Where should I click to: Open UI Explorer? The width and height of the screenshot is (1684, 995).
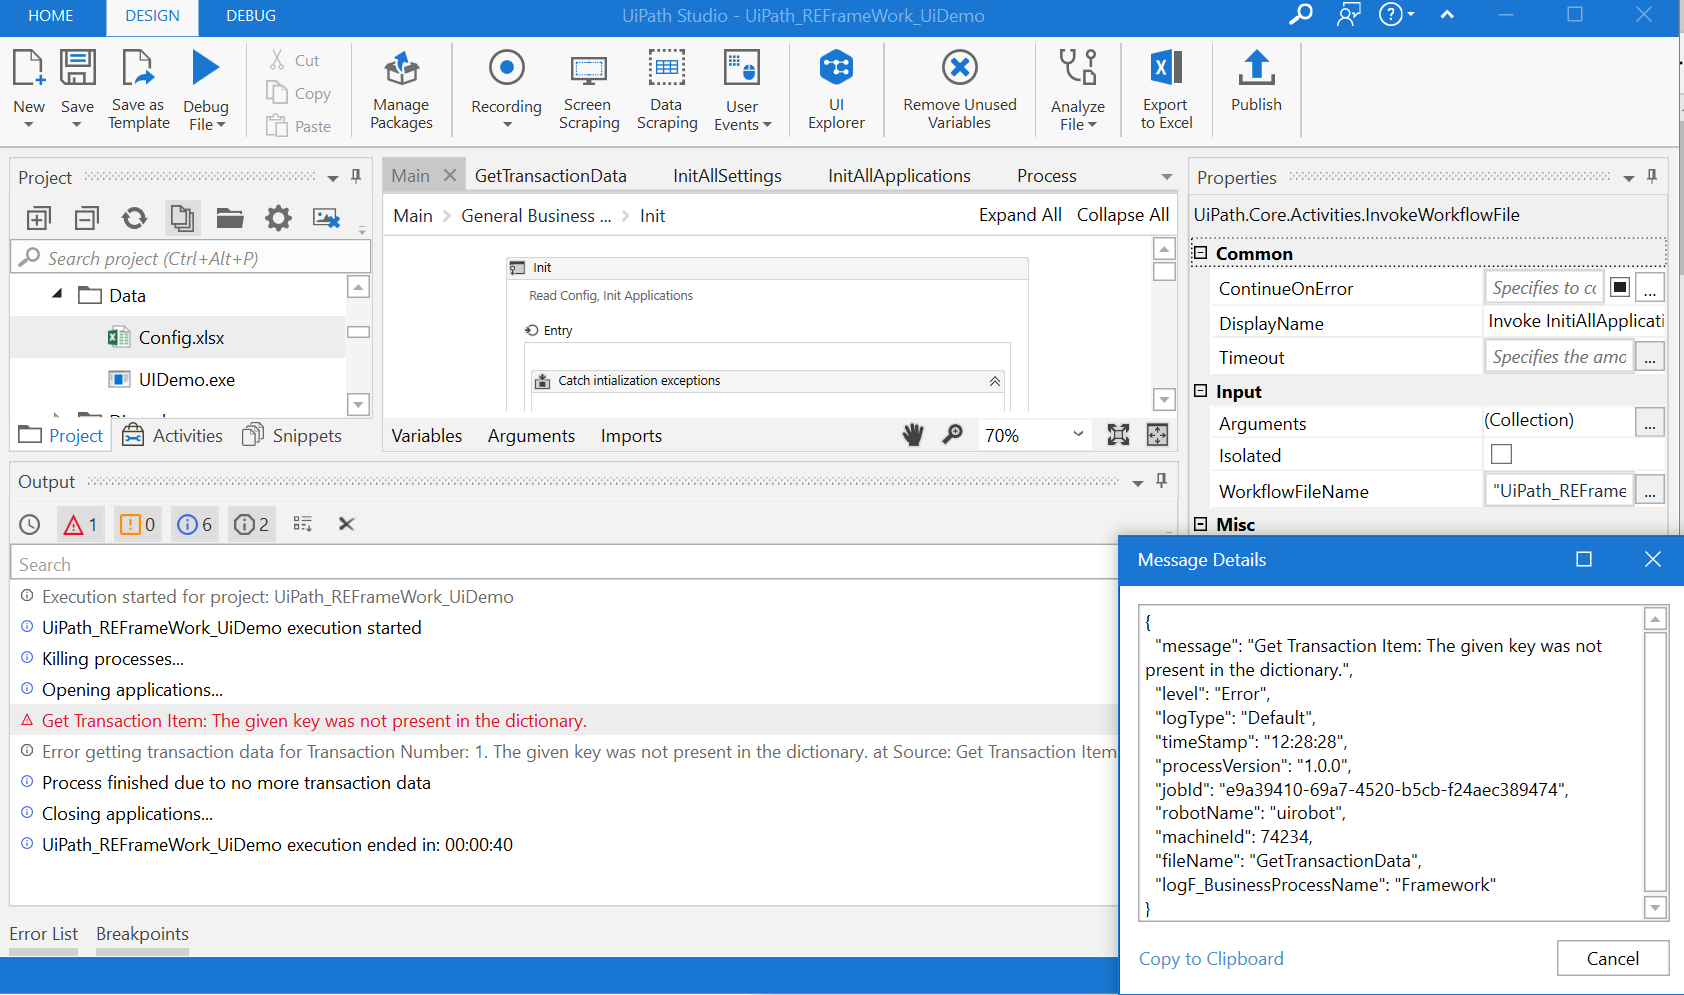point(836,91)
